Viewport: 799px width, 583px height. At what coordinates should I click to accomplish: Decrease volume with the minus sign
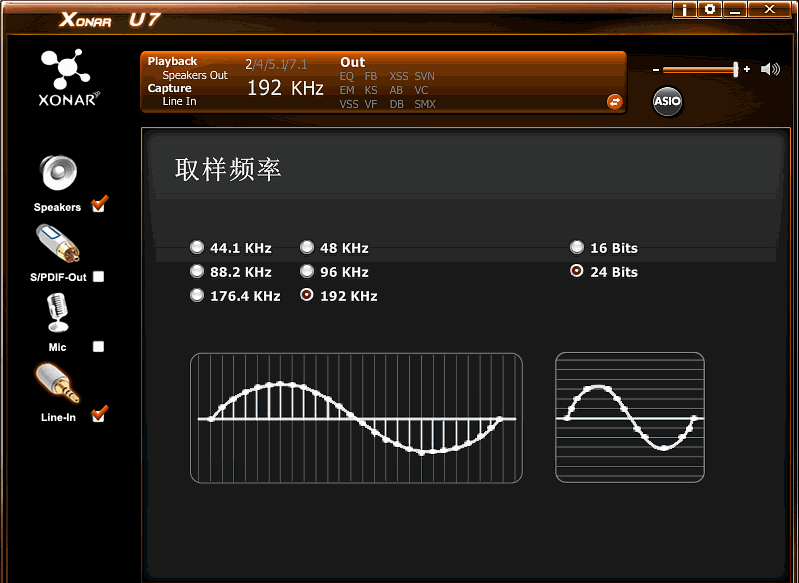pyautogui.click(x=656, y=70)
